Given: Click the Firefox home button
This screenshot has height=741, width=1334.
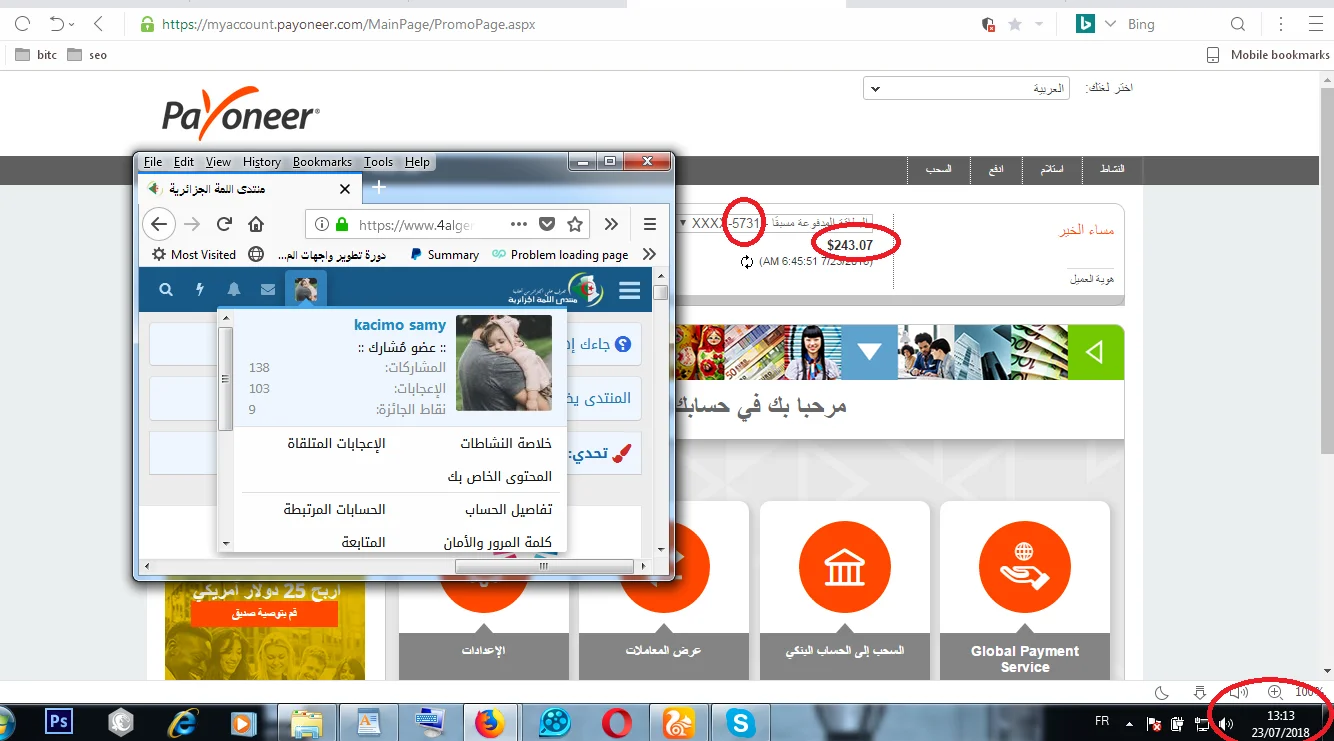Looking at the screenshot, I should (x=256, y=224).
